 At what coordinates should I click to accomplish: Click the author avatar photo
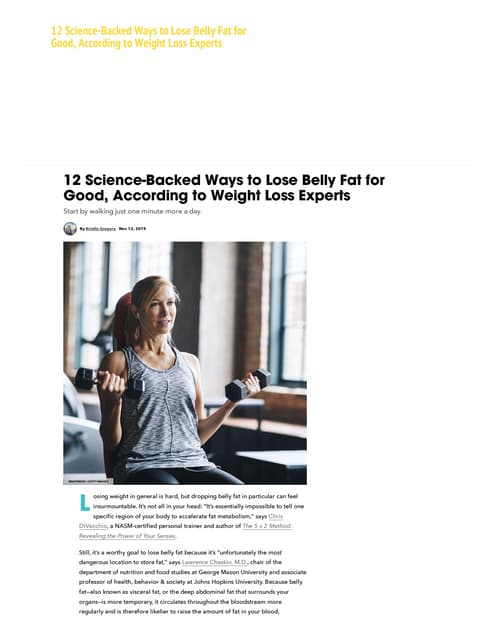click(70, 229)
